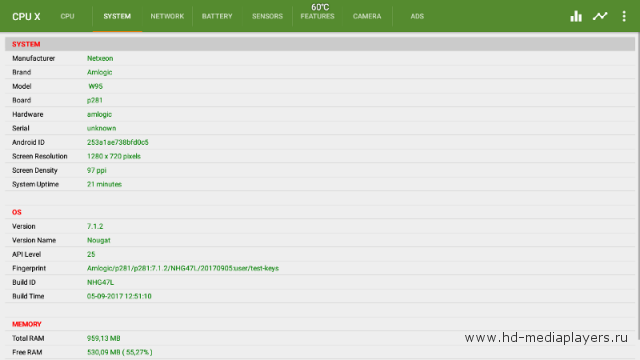Open the BATTERY tab
This screenshot has height=360, width=640.
(x=217, y=16)
